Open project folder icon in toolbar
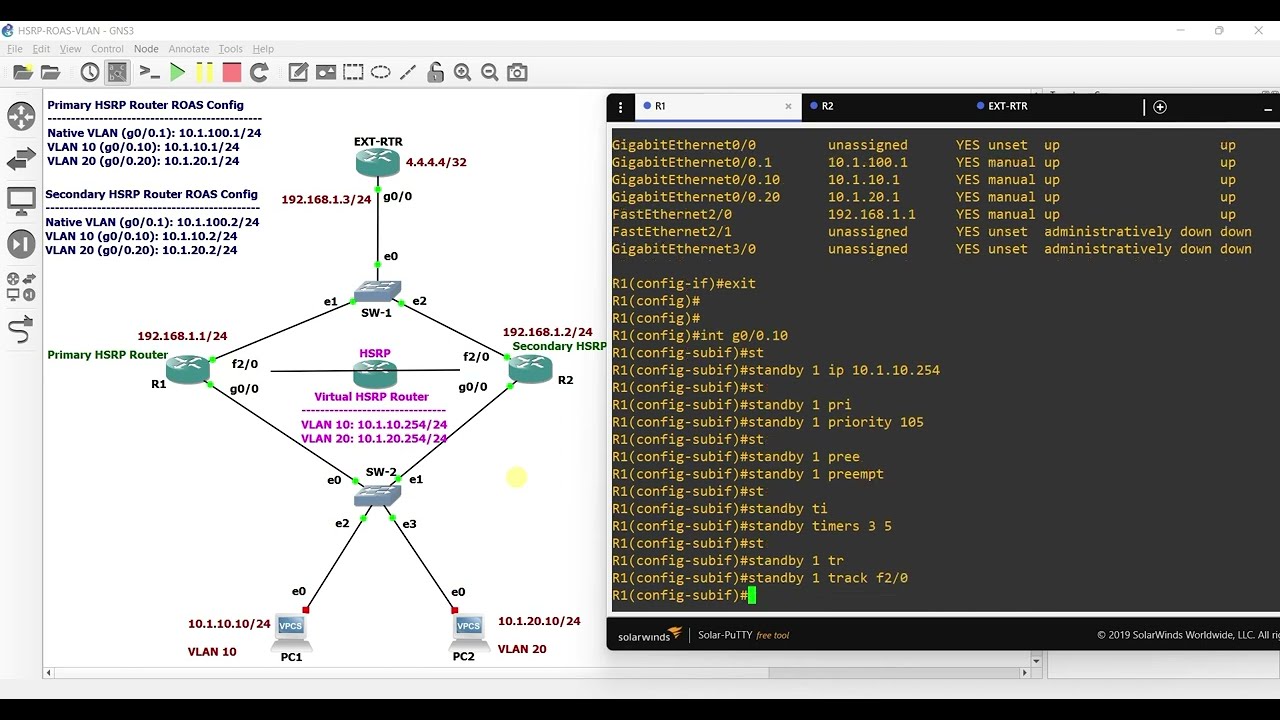The height and width of the screenshot is (720, 1280). click(x=50, y=72)
